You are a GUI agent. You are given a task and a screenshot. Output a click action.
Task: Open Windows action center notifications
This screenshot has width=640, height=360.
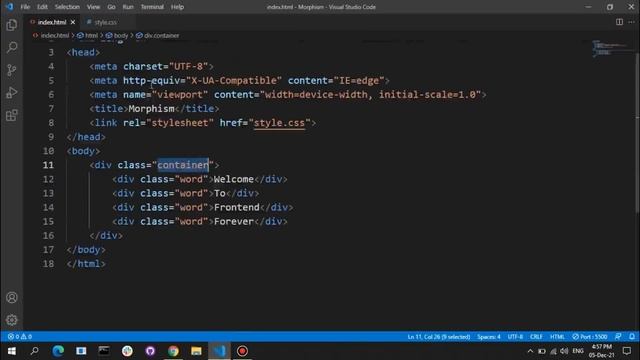click(x=627, y=351)
